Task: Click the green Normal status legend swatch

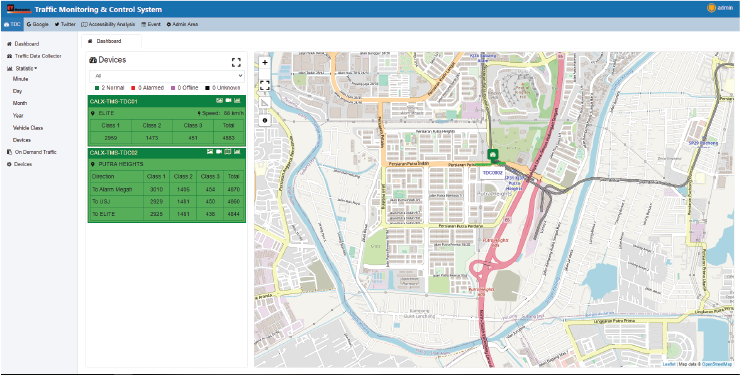Action: pyautogui.click(x=97, y=88)
